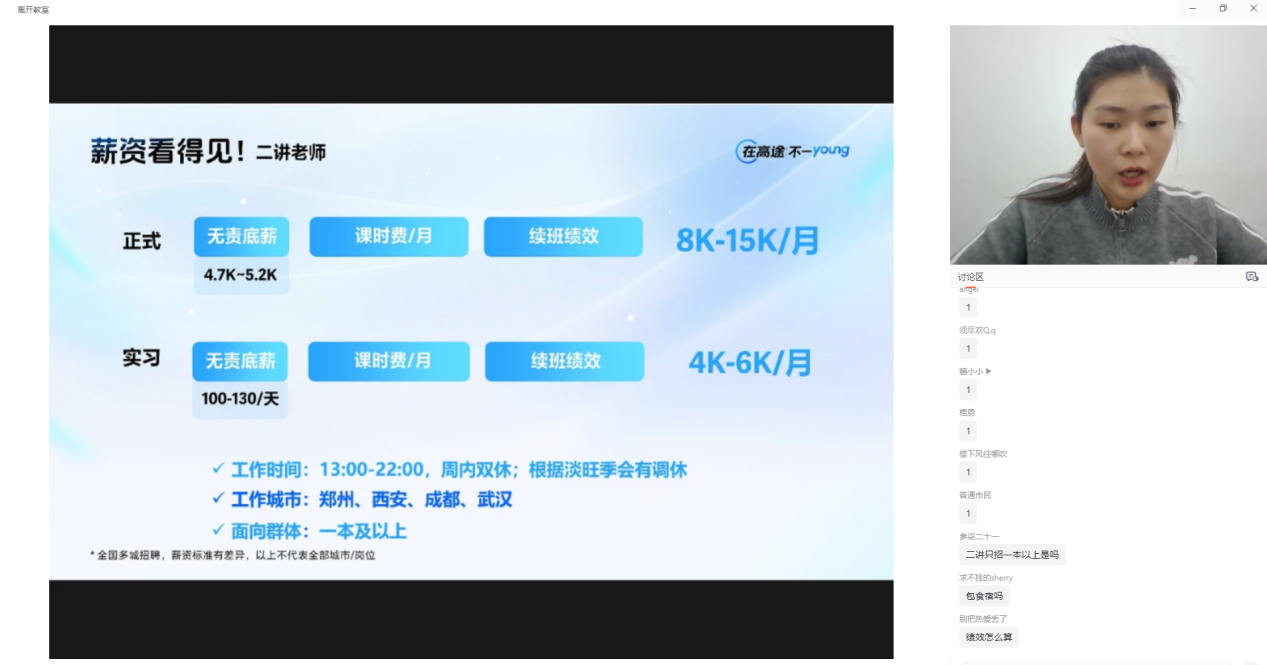This screenshot has height=665, width=1267.
Task: Click 无责底薪 box in the 正式 row
Action: tap(241, 237)
